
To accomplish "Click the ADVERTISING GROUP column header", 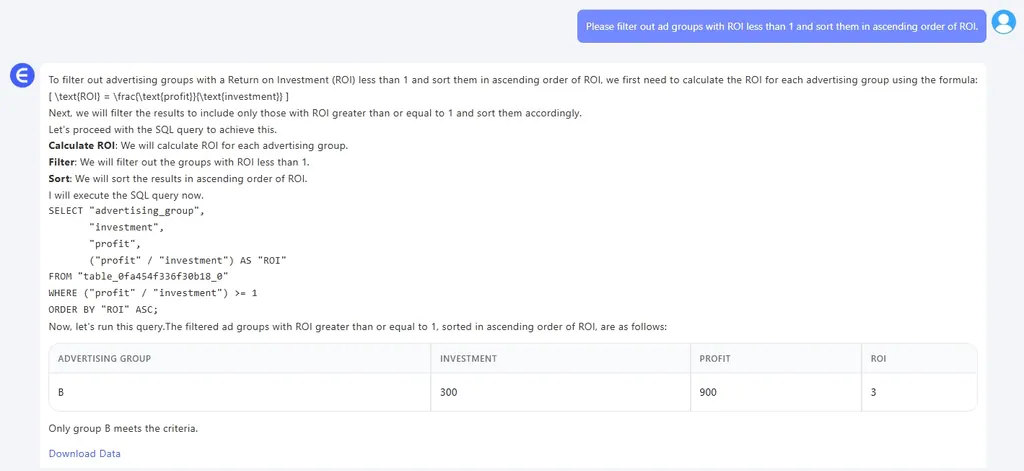I will [x=105, y=358].
